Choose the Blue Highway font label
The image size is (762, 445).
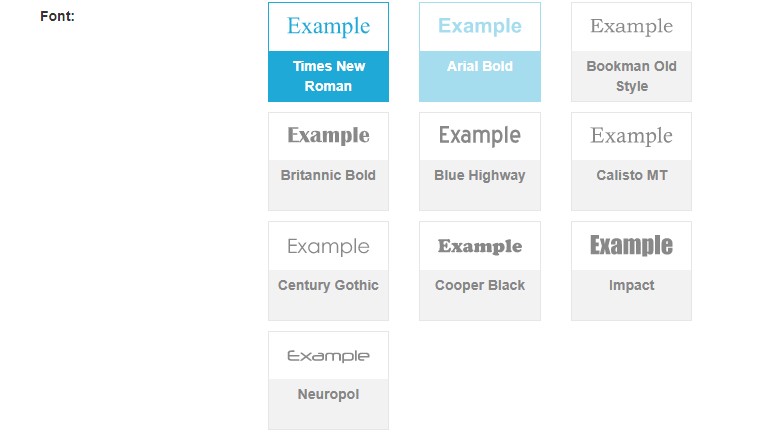[480, 175]
